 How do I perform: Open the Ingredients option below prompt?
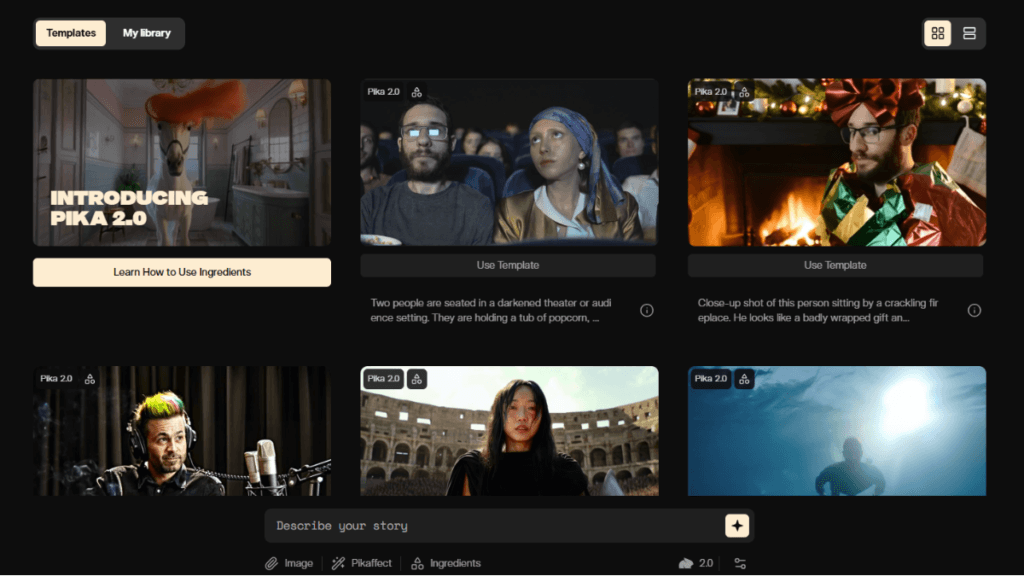click(x=446, y=563)
